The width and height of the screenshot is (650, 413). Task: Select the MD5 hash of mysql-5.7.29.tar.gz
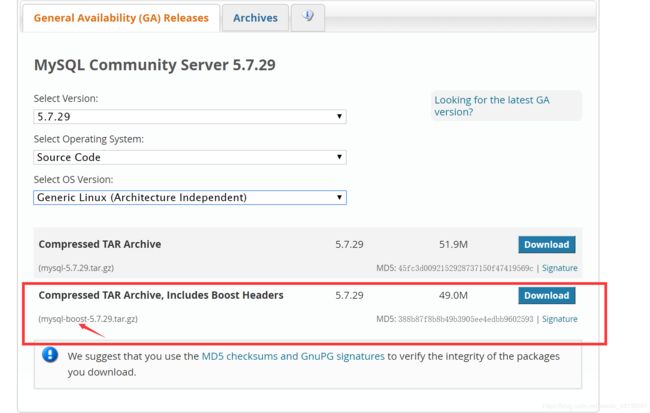click(466, 268)
